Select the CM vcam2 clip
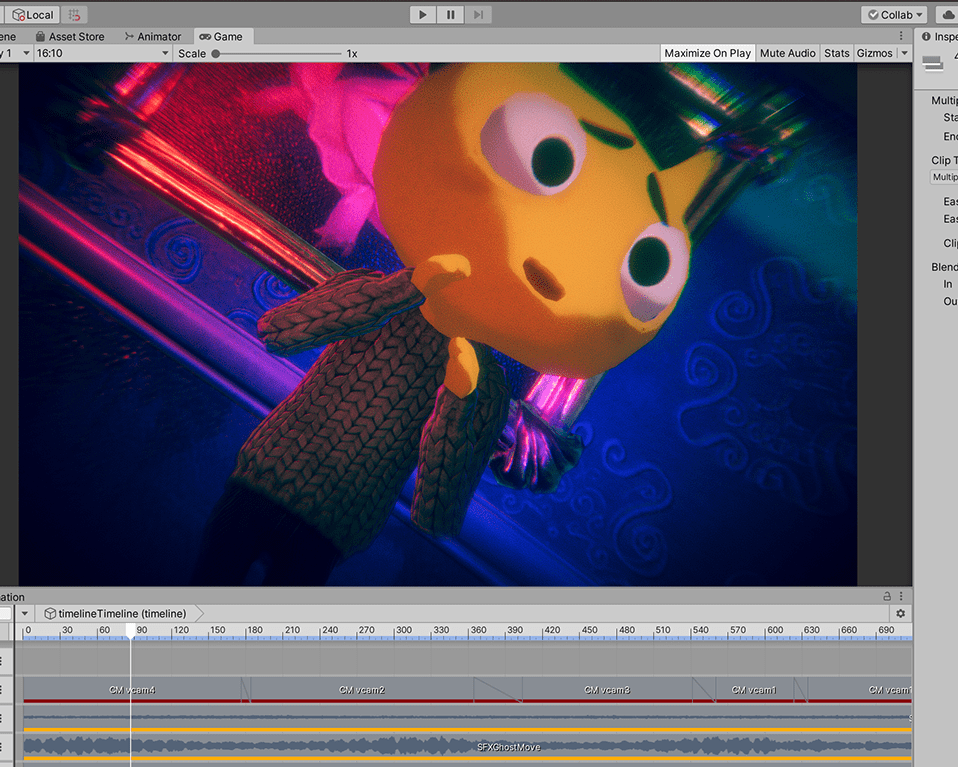958x767 pixels. [x=362, y=689]
